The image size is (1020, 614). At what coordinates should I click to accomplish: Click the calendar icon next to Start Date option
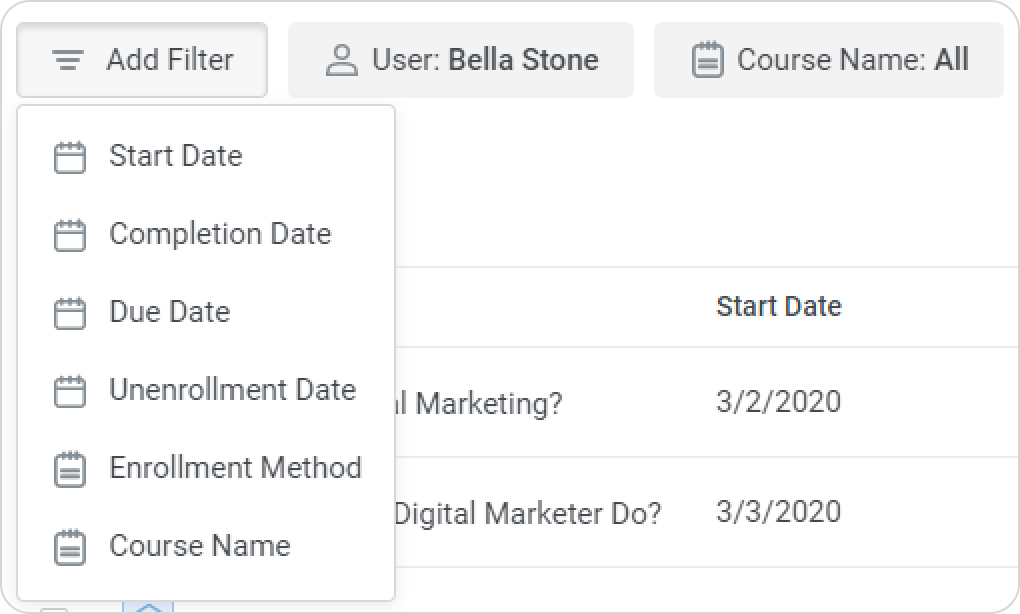pos(69,157)
